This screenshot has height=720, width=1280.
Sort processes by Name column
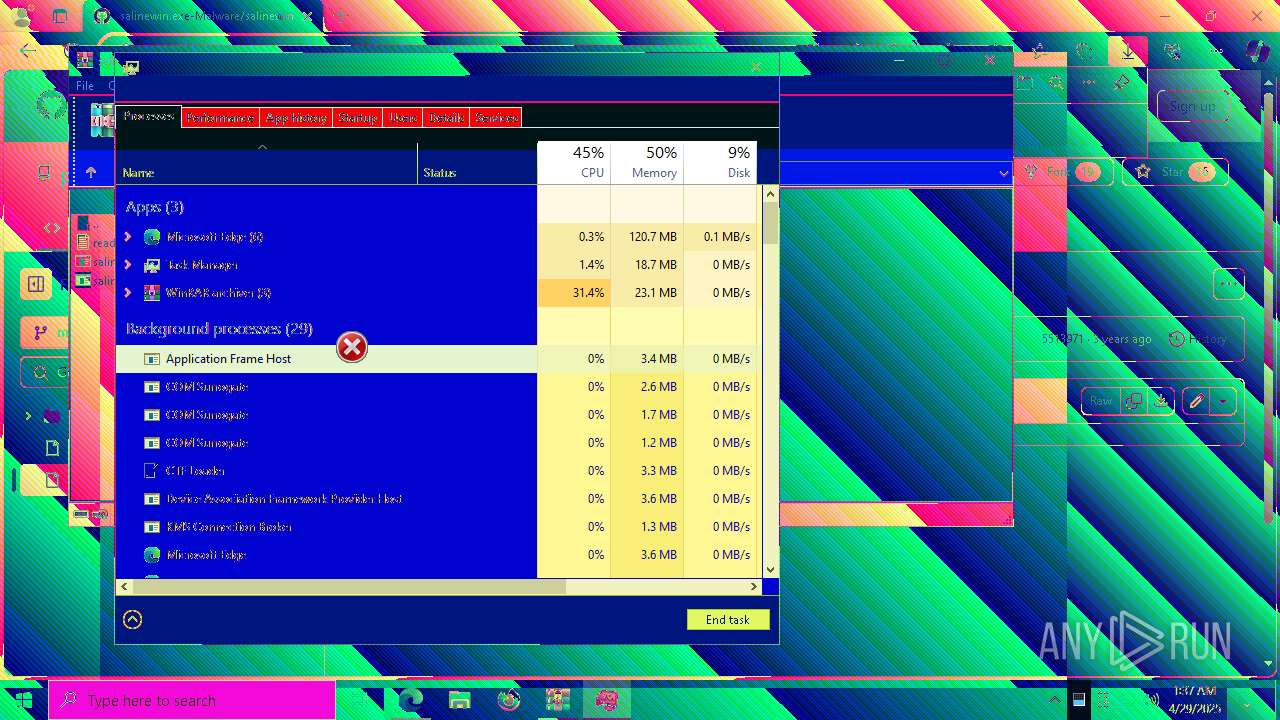(266, 163)
